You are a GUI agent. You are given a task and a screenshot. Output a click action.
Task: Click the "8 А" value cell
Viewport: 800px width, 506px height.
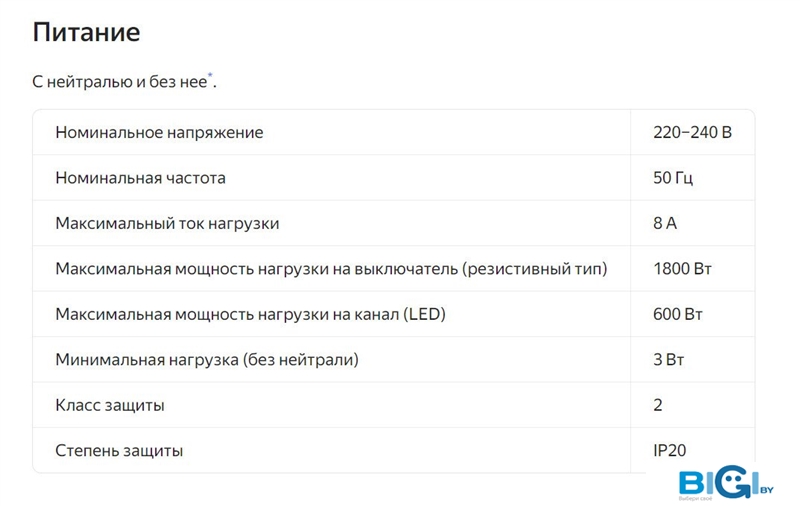coord(665,223)
